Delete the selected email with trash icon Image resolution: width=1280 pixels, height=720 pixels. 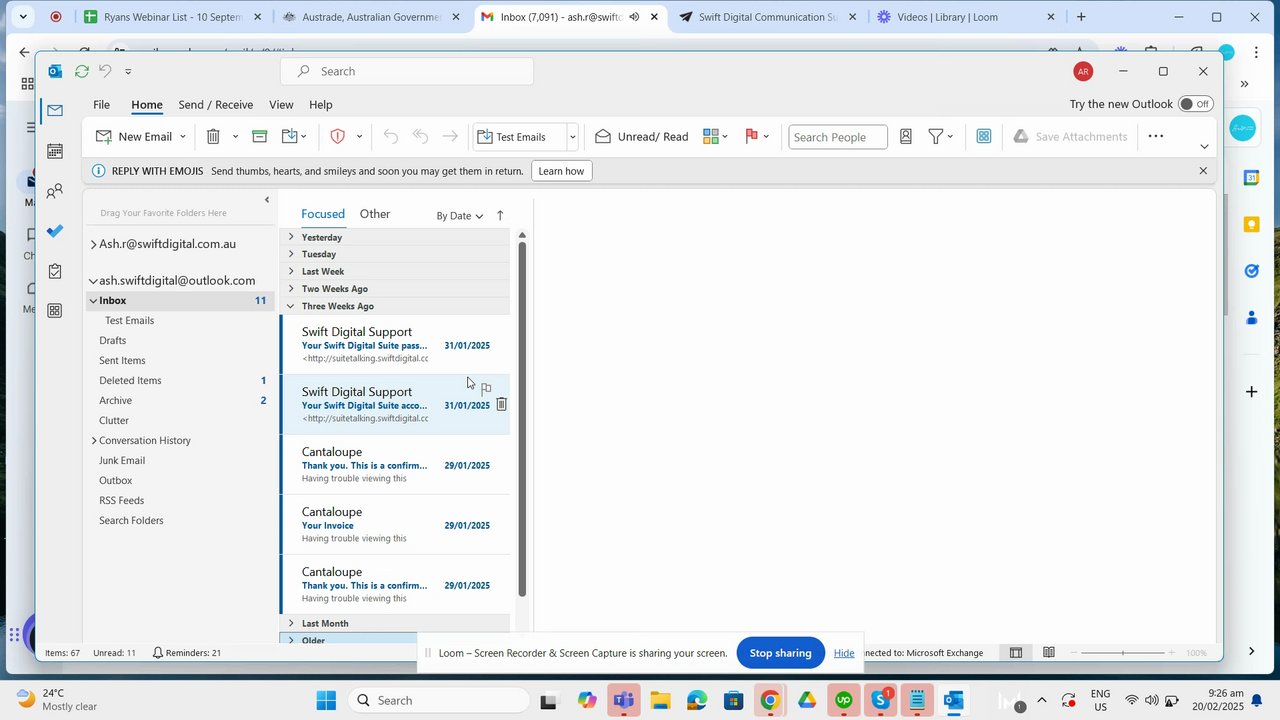point(213,137)
